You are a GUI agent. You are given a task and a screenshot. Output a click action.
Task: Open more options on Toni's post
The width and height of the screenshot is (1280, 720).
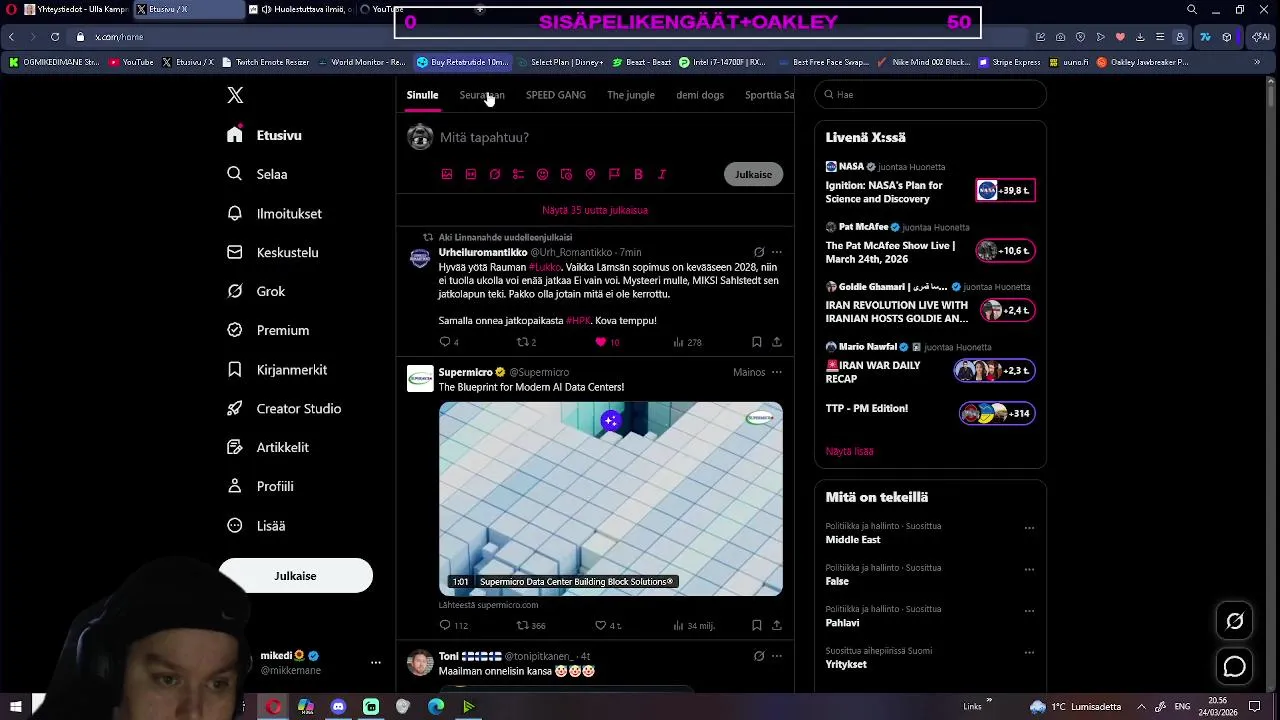tap(776, 656)
